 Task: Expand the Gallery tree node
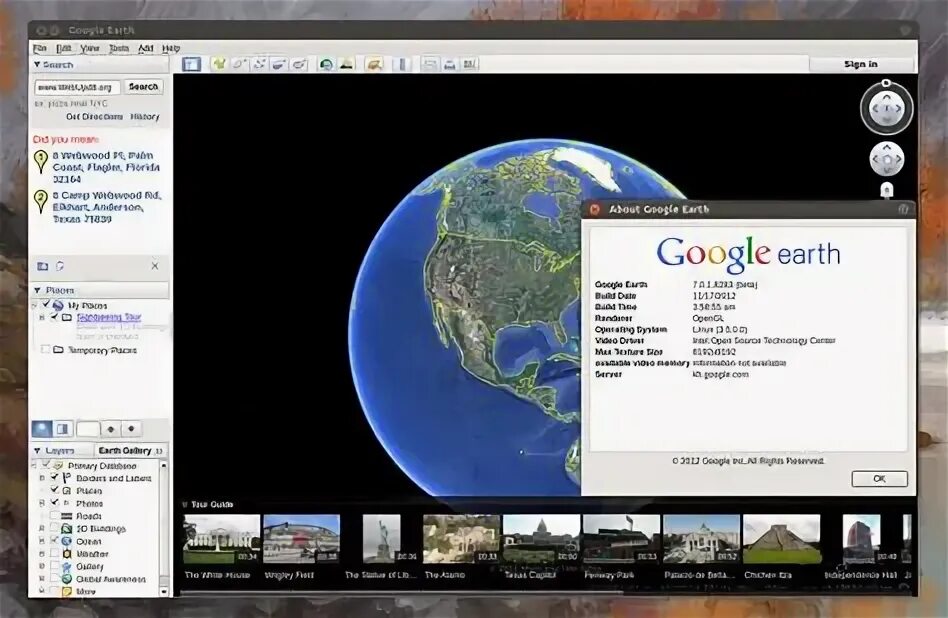[42, 567]
